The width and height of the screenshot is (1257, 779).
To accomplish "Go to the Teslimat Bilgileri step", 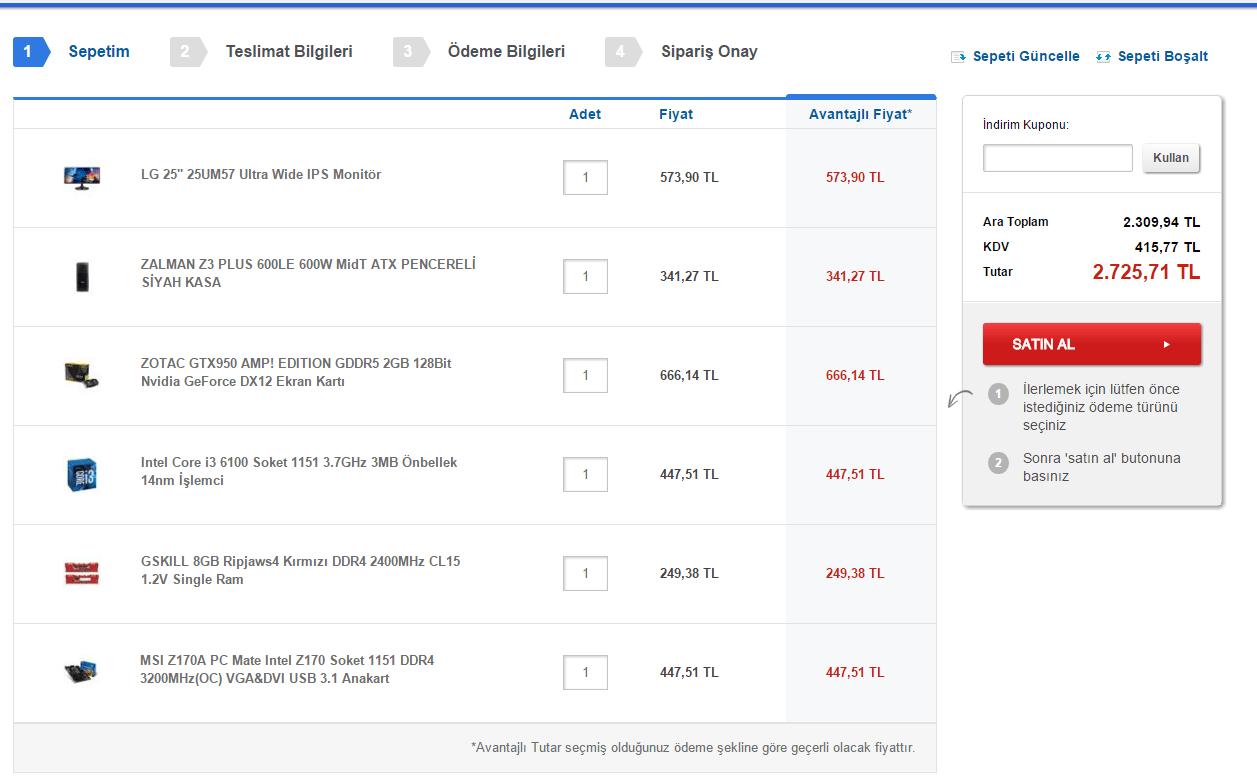I will [x=288, y=51].
